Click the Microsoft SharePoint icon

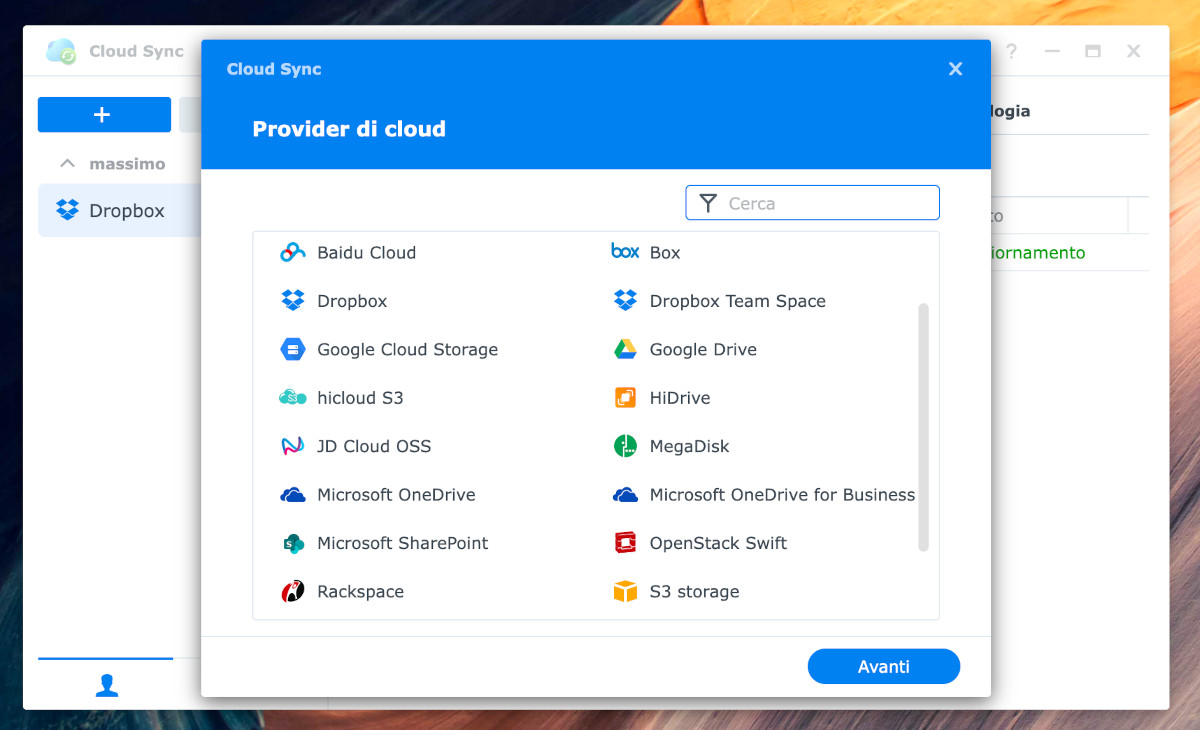(x=292, y=543)
